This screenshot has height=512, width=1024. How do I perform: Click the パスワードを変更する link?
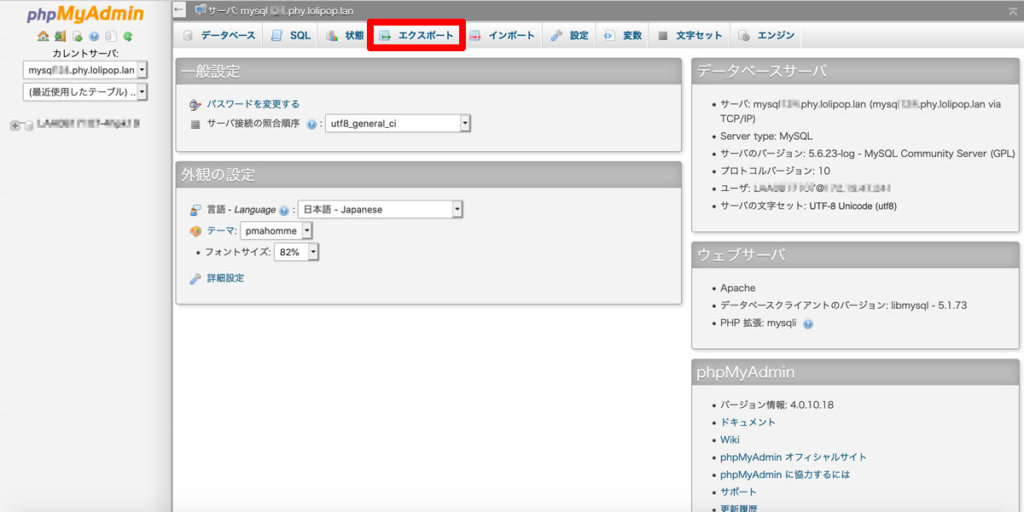(252, 104)
